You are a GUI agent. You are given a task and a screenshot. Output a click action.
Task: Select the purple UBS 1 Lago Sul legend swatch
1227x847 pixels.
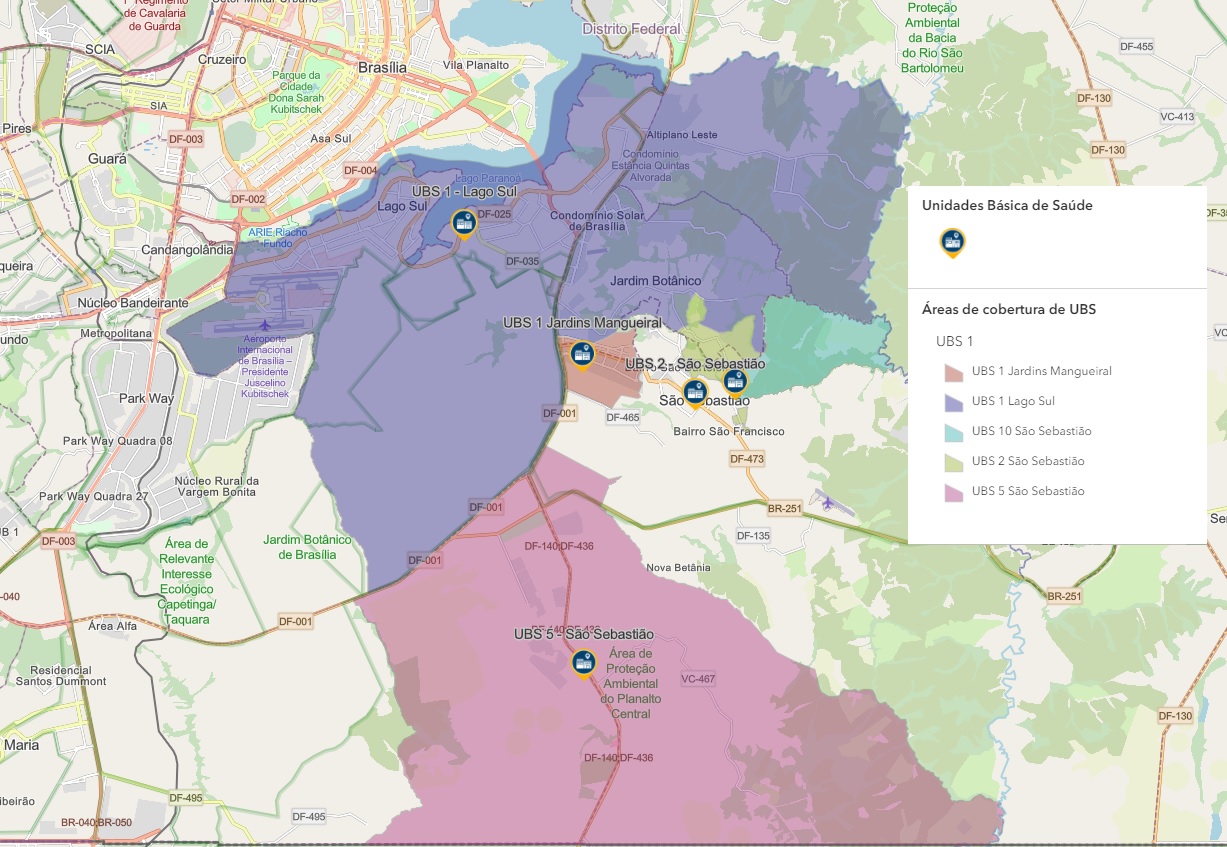click(953, 402)
